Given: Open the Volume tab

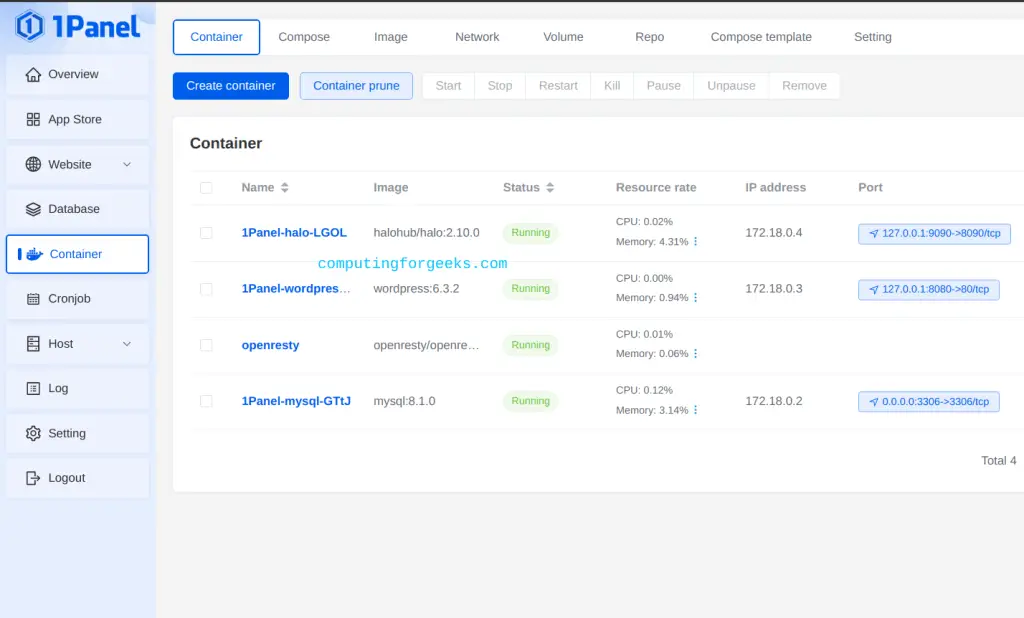Looking at the screenshot, I should pos(563,37).
